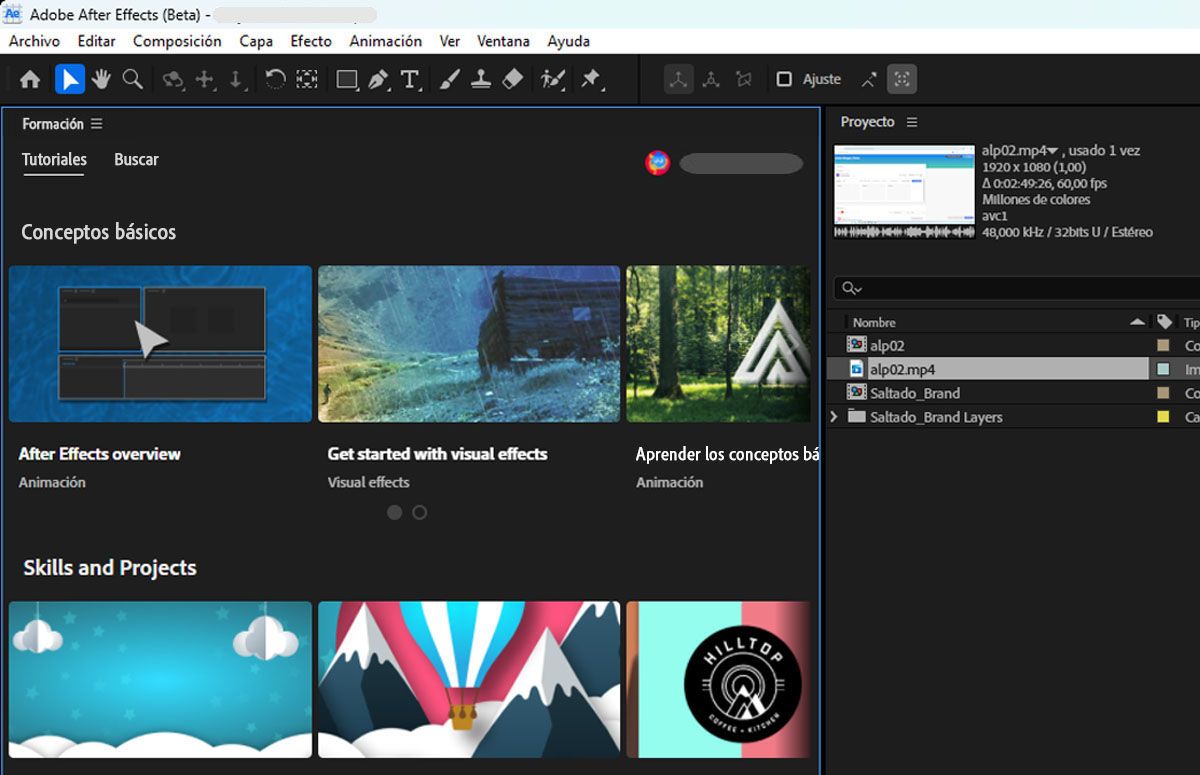Viewport: 1200px width, 775px height.
Task: Go to the Home screen icon
Action: click(x=30, y=79)
